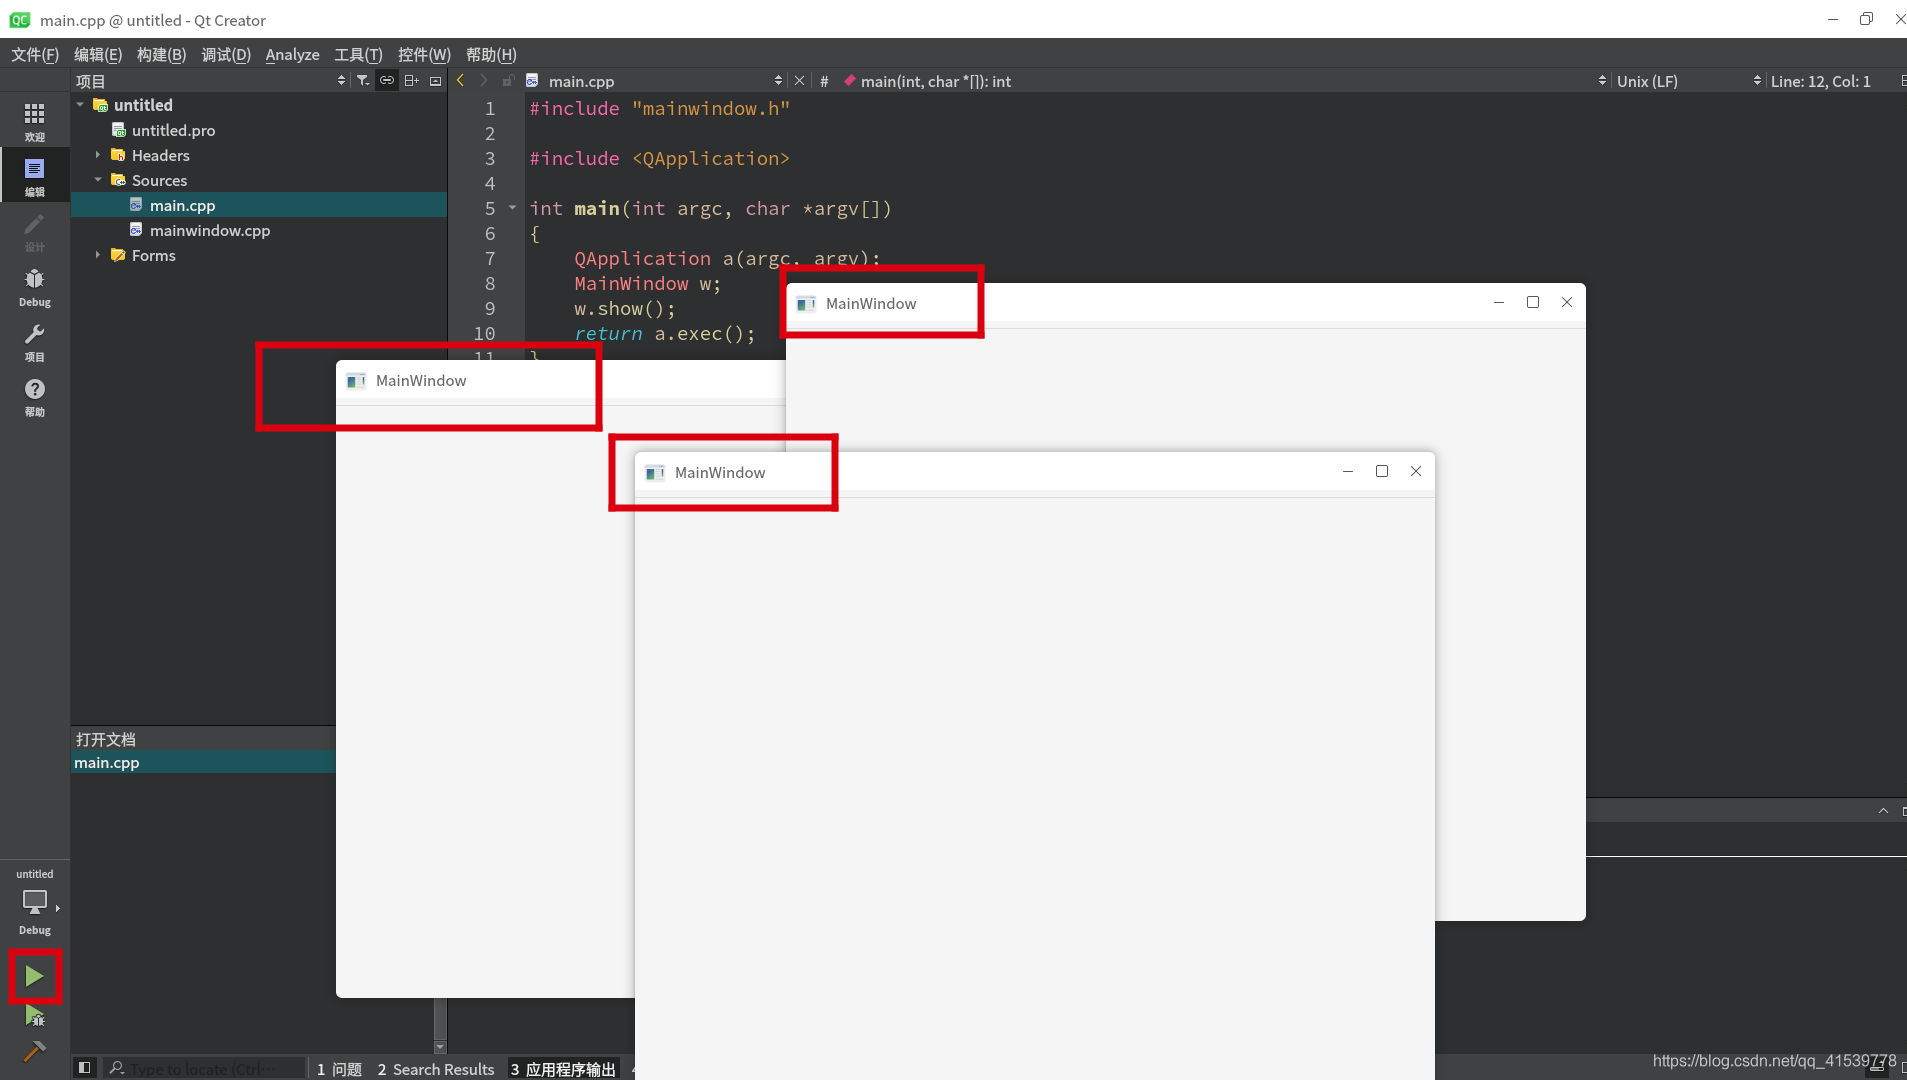Open the Debug mode in the sidebar
Viewport: 1907px width, 1080px height.
tap(35, 285)
